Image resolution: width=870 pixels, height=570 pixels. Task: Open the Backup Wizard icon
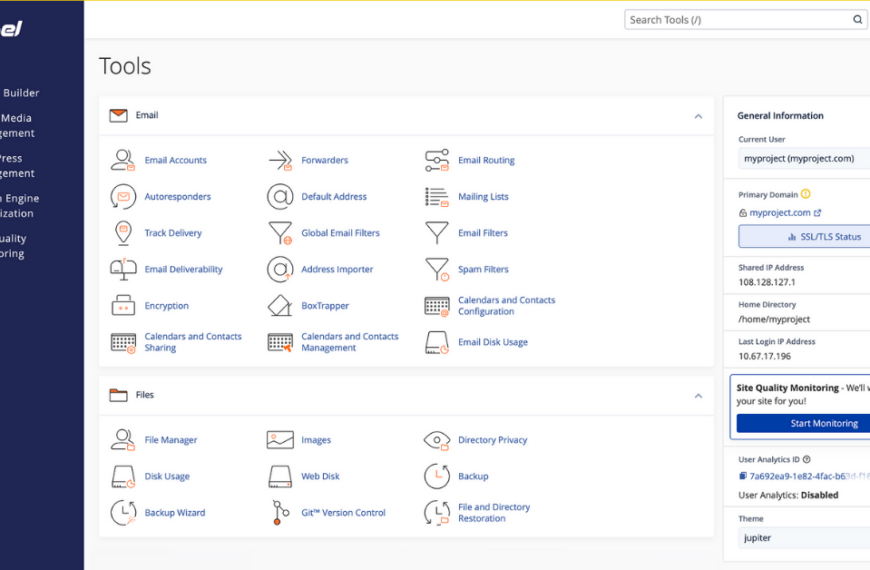(123, 512)
